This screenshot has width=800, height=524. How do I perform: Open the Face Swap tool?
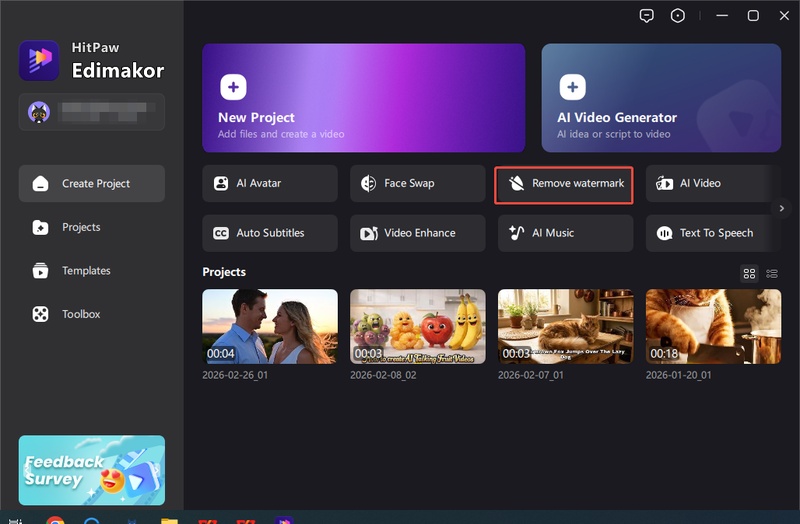(417, 184)
